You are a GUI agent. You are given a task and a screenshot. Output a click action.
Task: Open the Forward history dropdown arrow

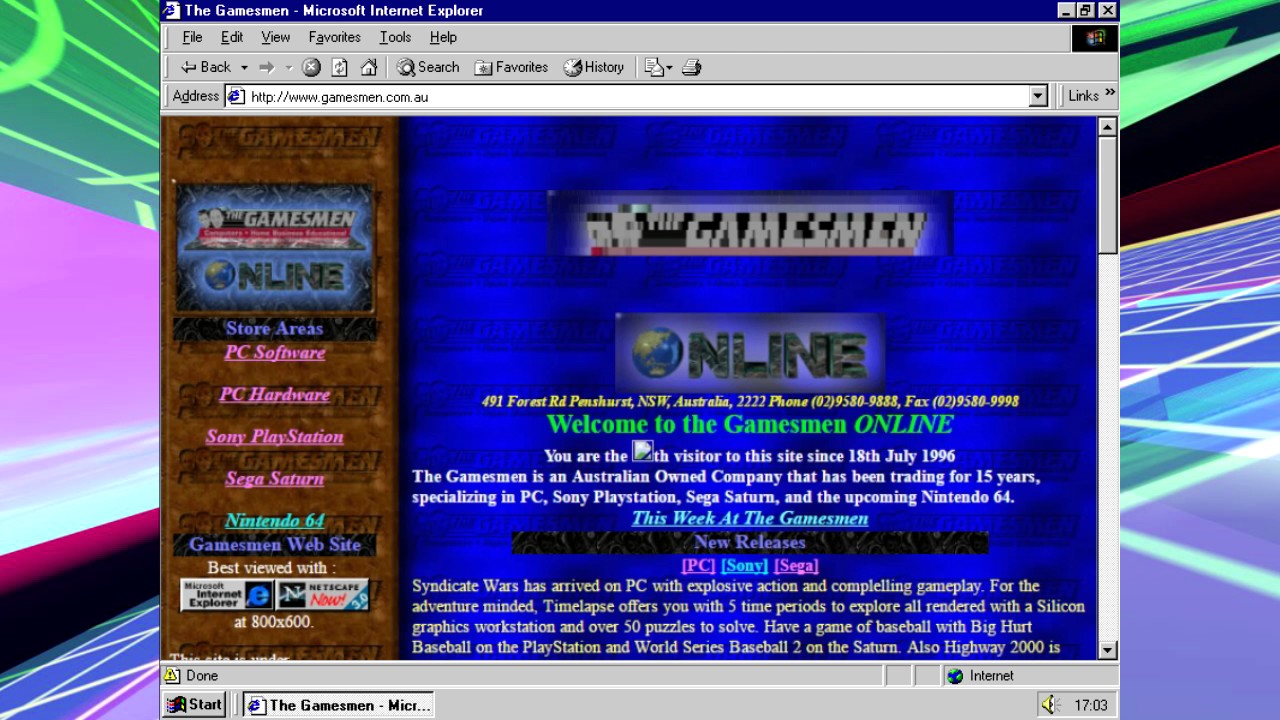pos(289,67)
